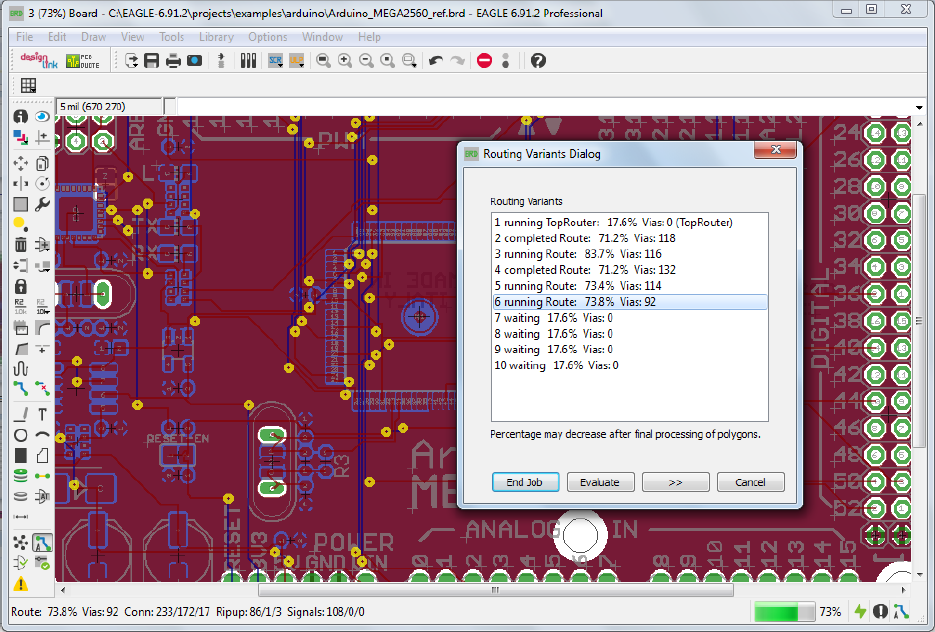Select the Copy tool

point(42,163)
